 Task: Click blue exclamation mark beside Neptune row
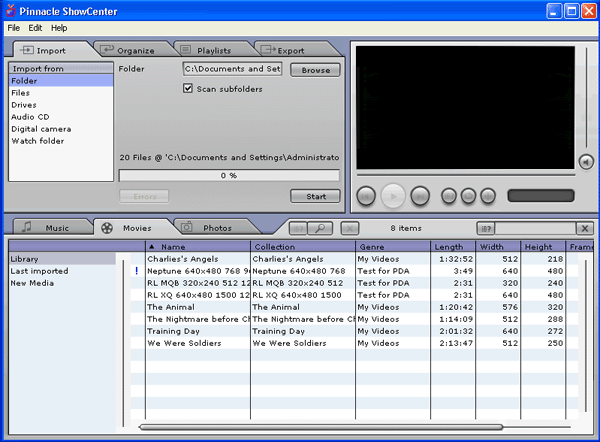click(137, 271)
